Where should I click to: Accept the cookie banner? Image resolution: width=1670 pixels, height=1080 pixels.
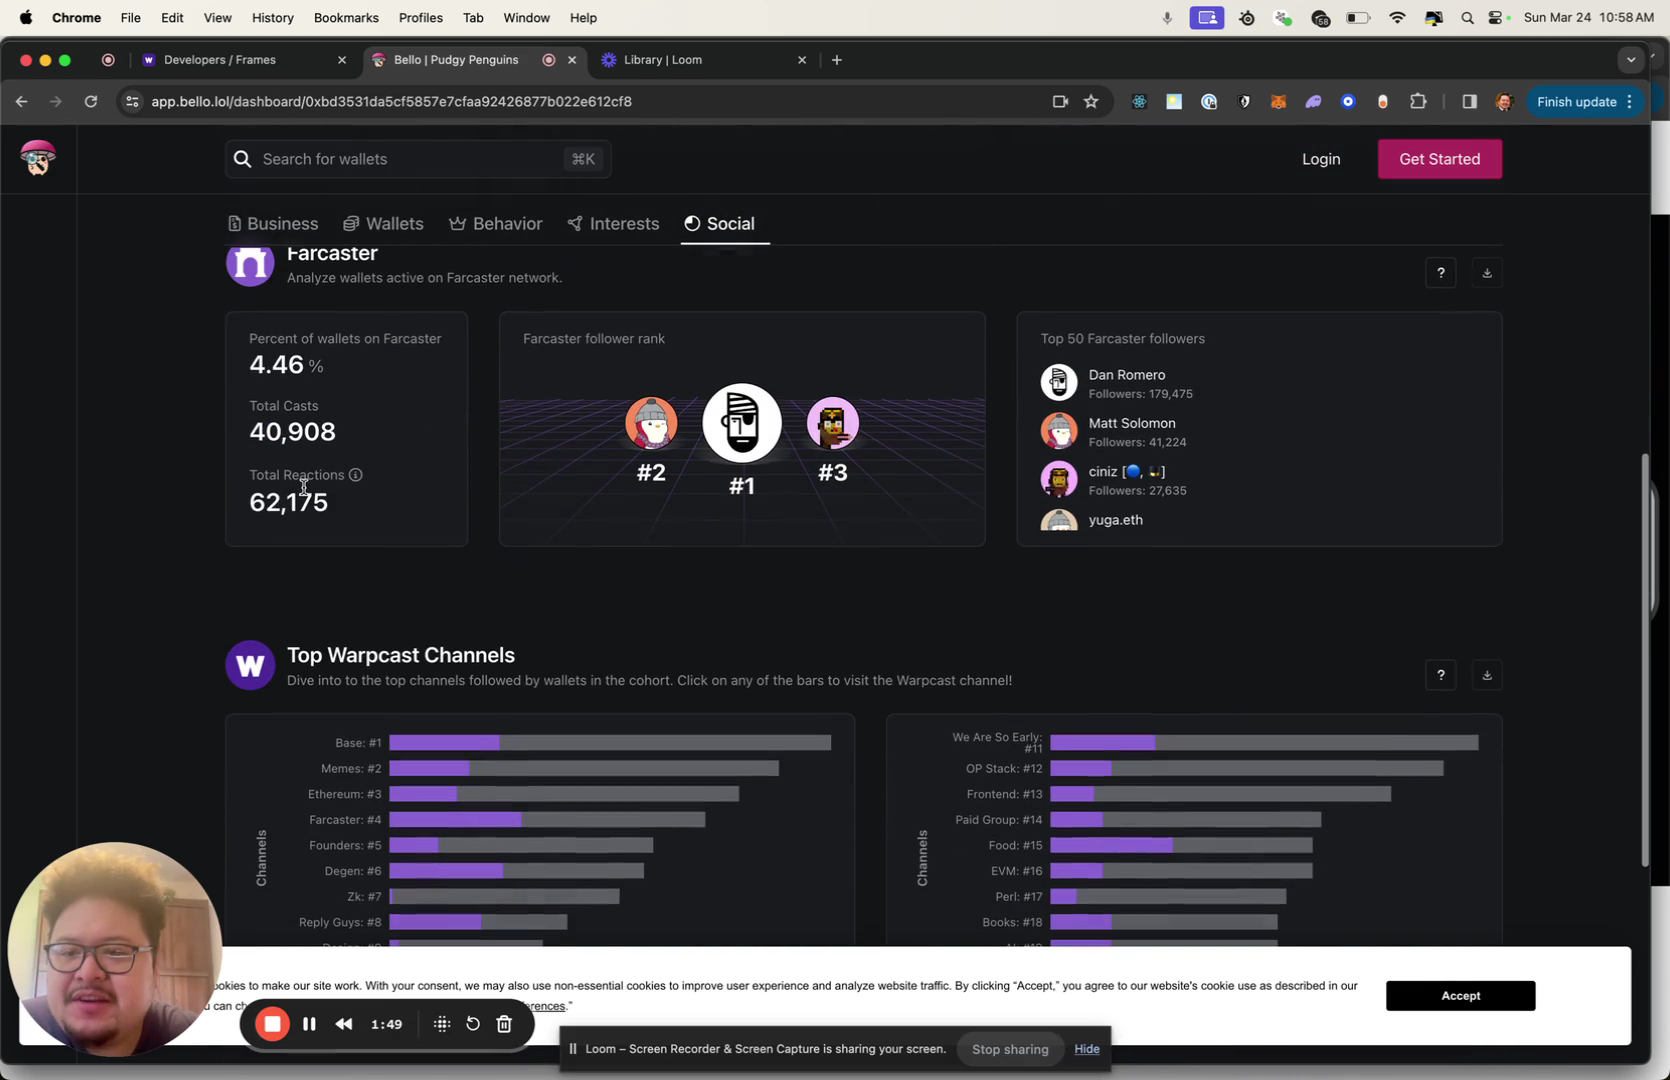coord(1460,996)
